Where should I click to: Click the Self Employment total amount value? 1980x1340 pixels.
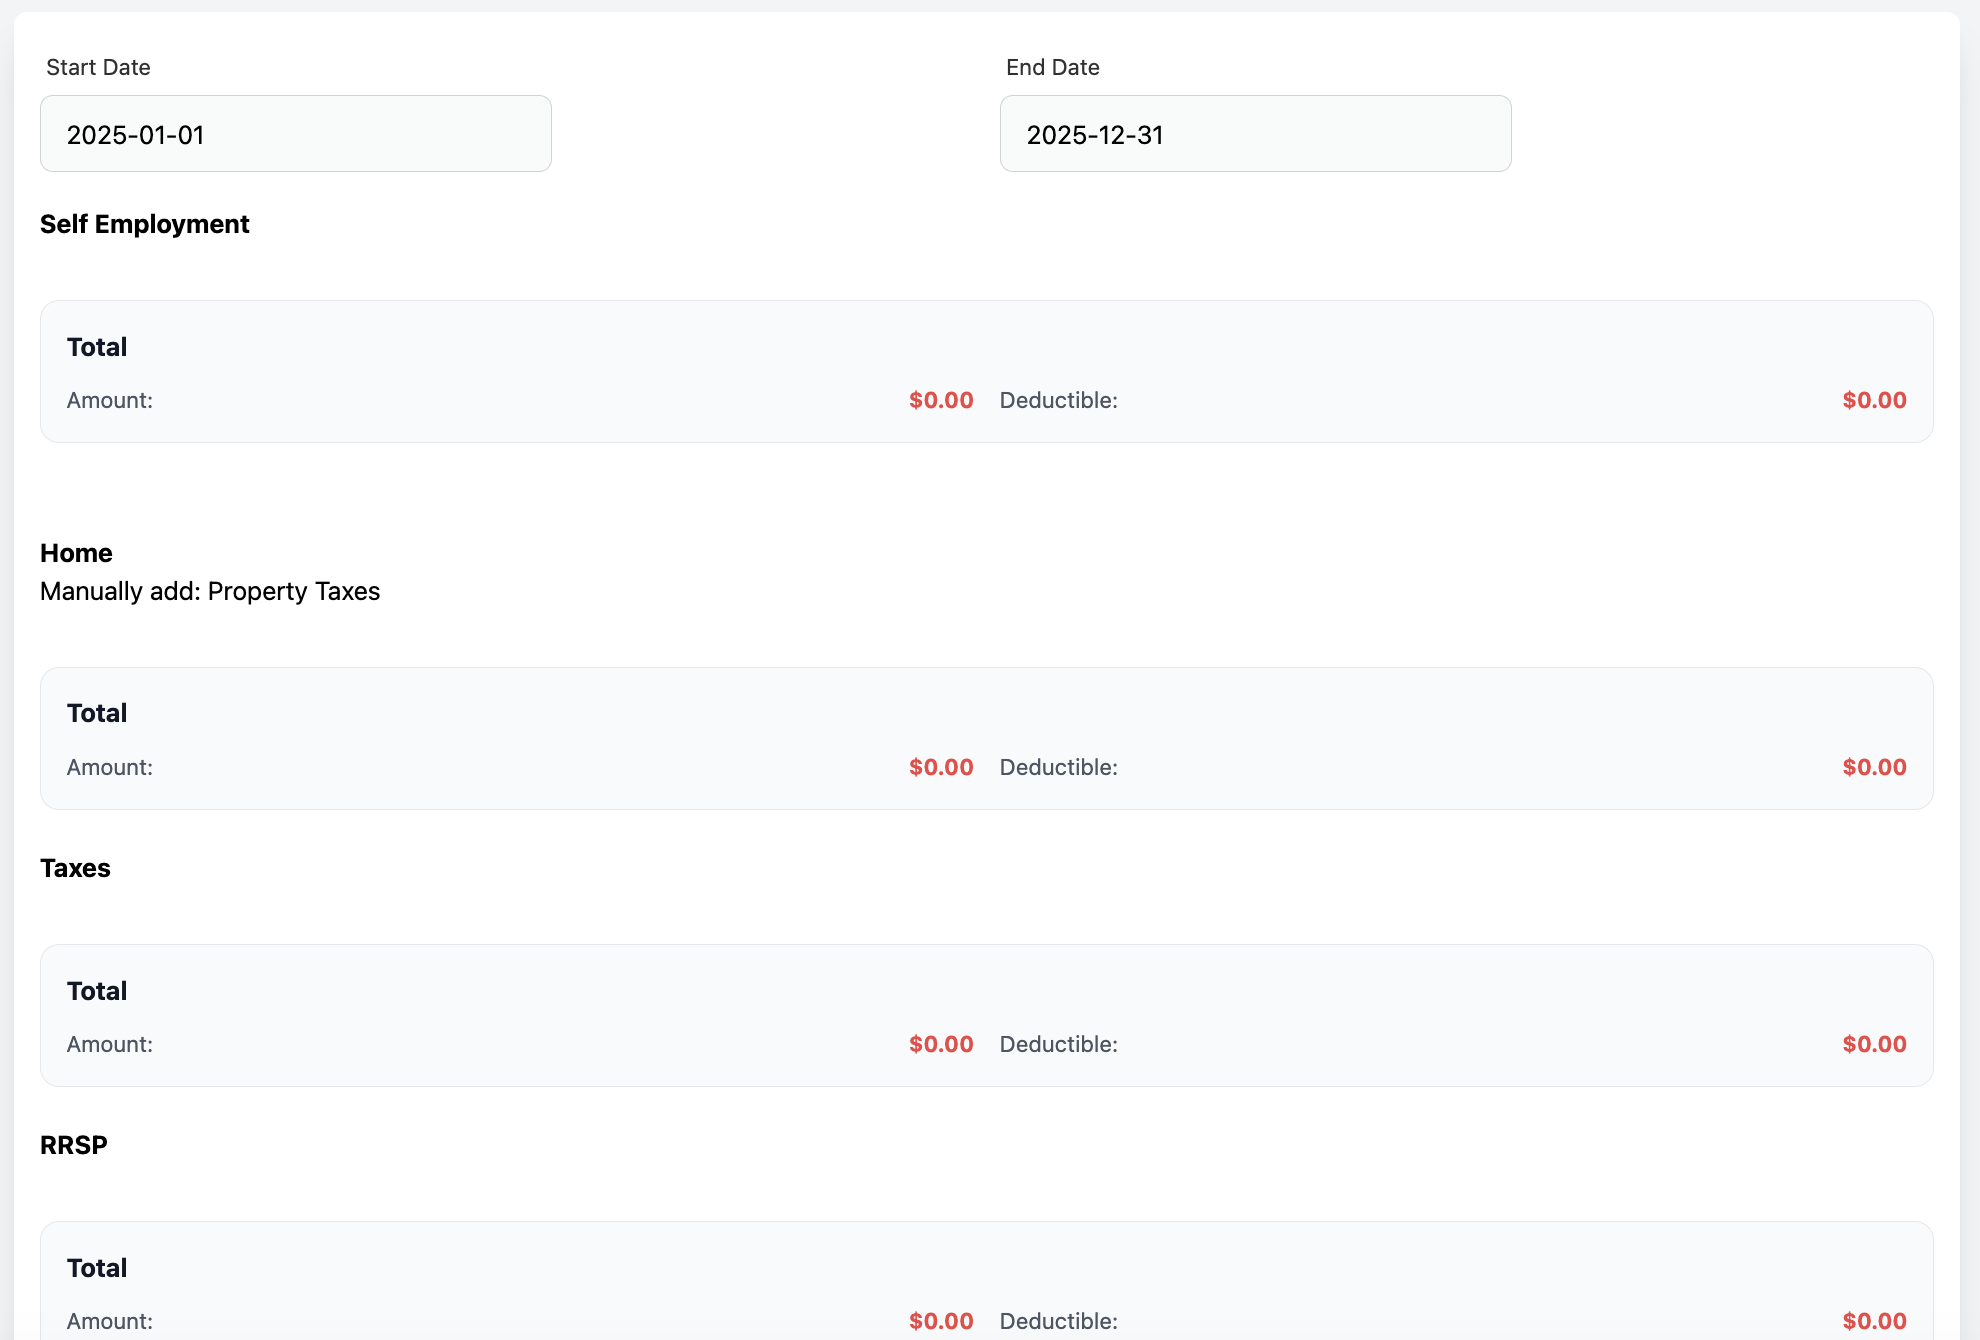[940, 400]
